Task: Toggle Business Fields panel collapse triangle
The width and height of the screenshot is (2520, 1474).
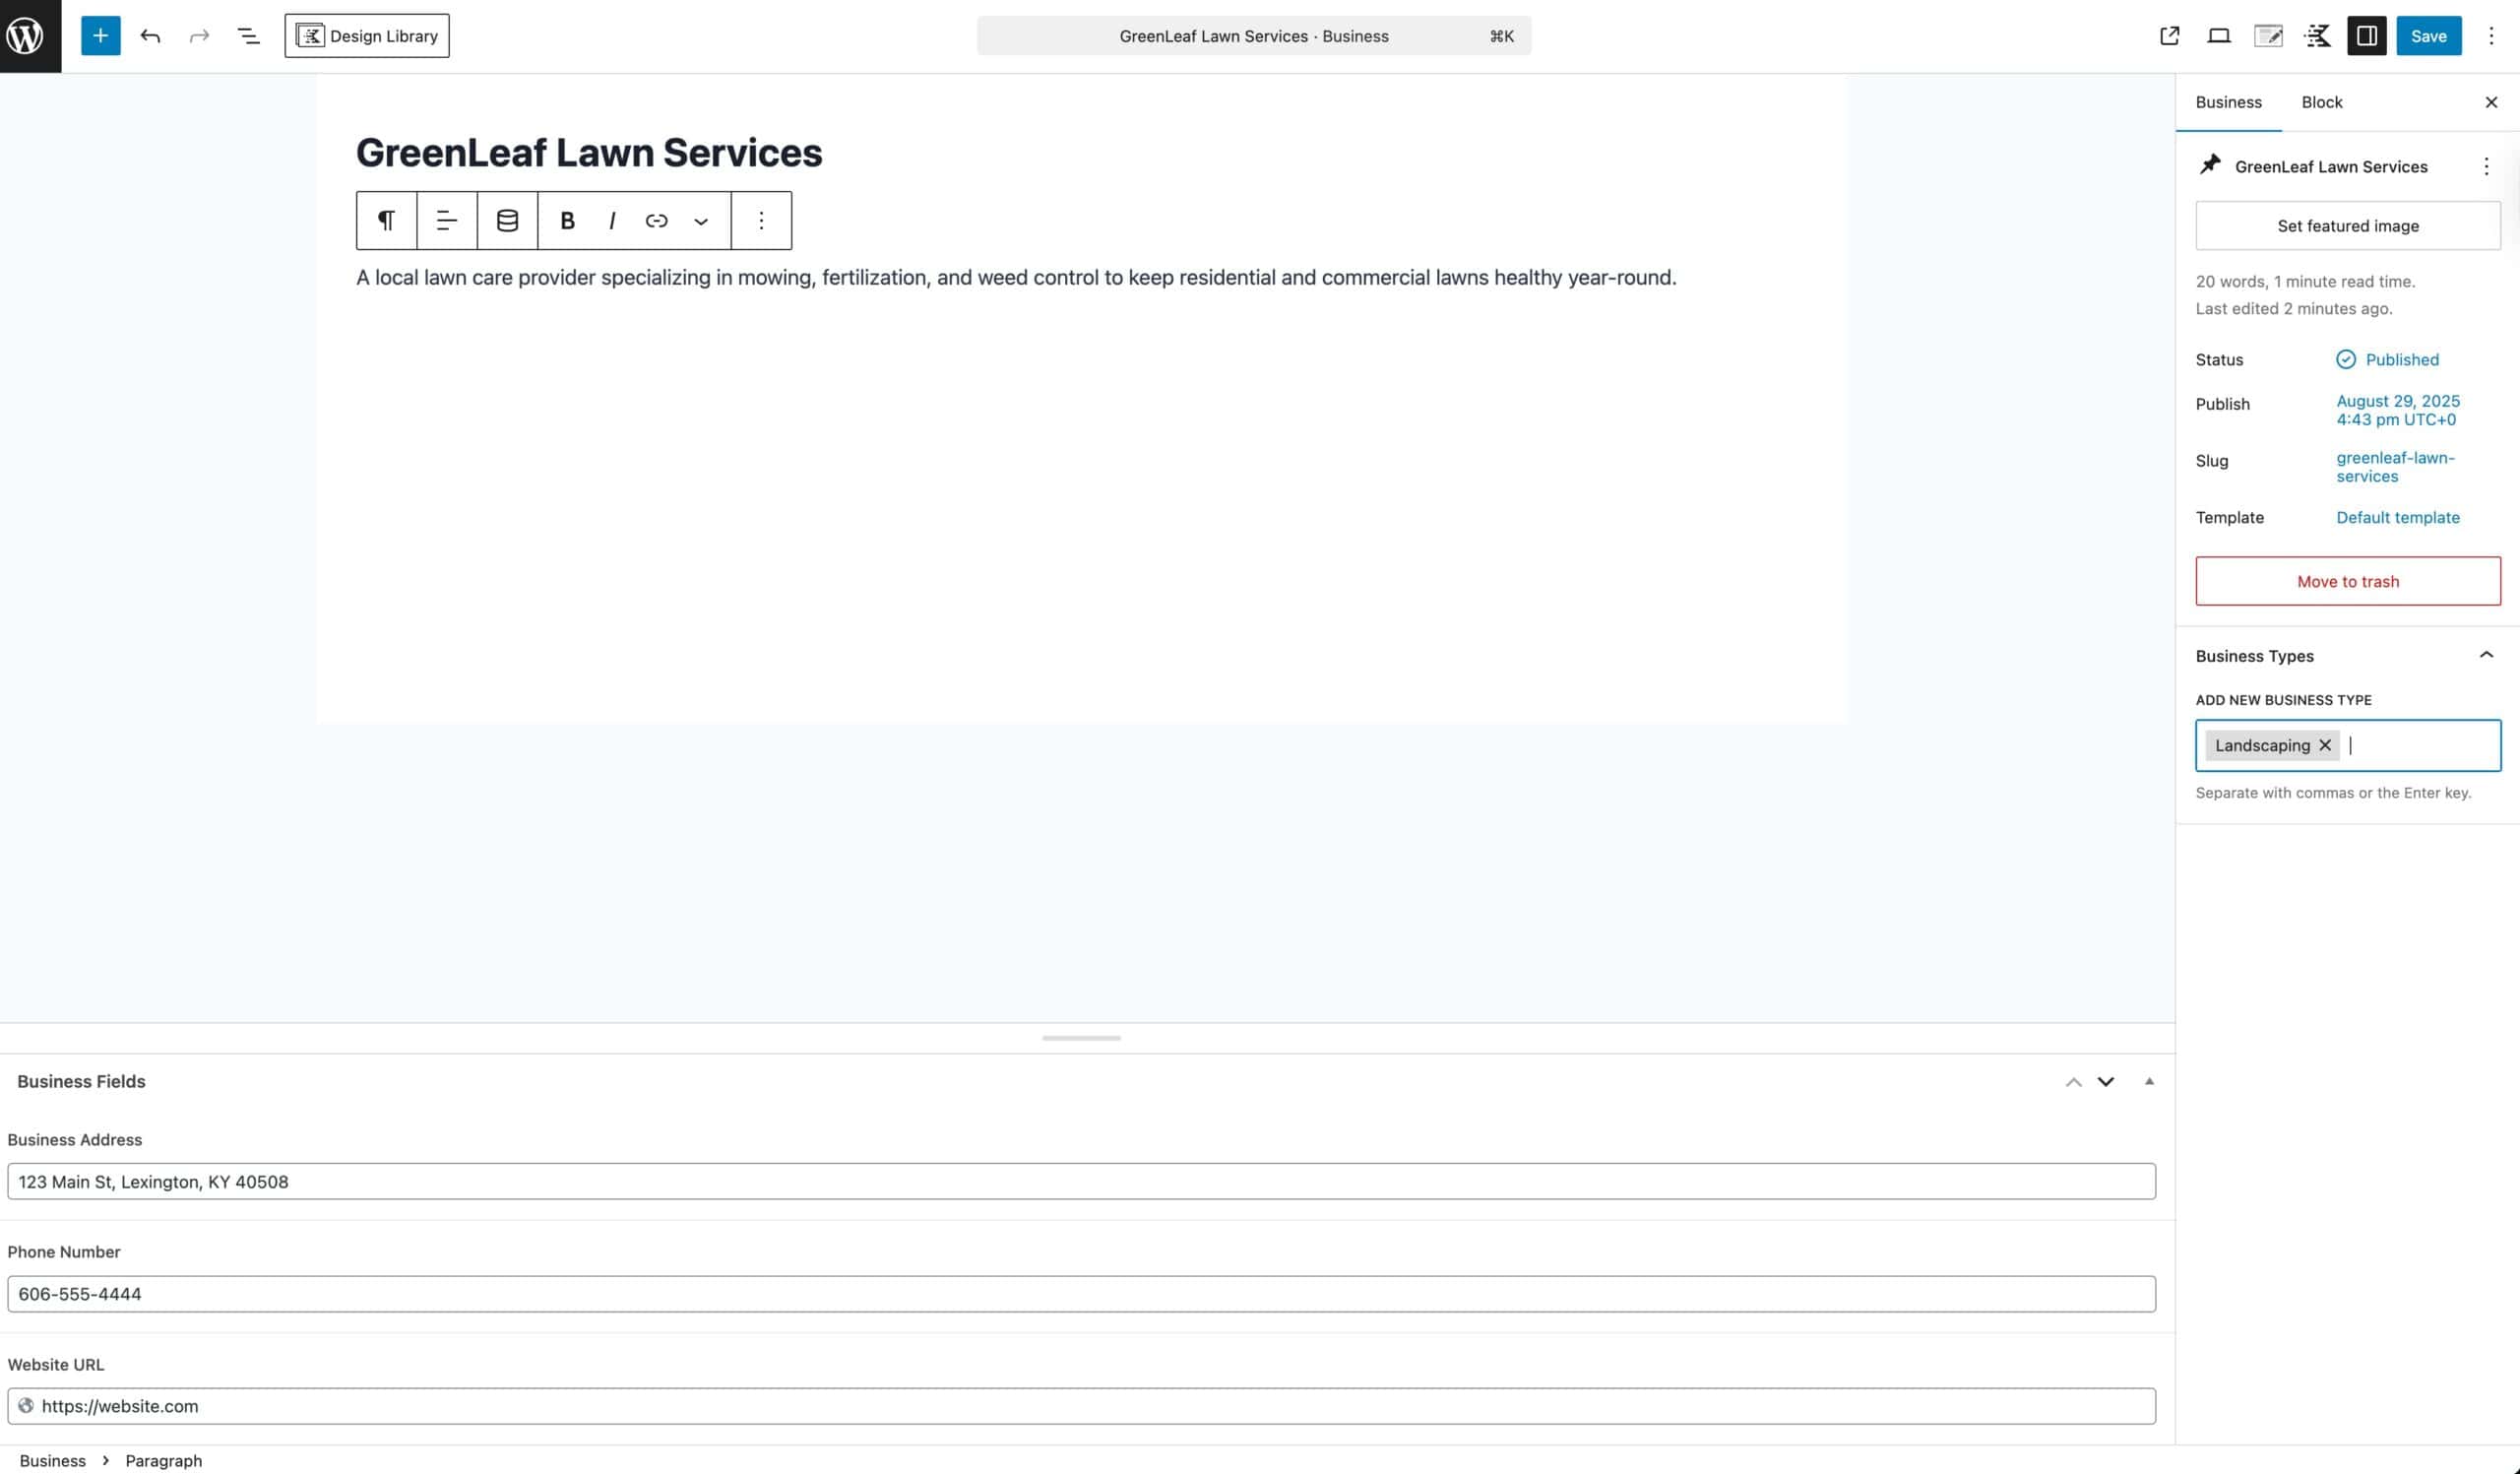Action: [x=2148, y=1081]
